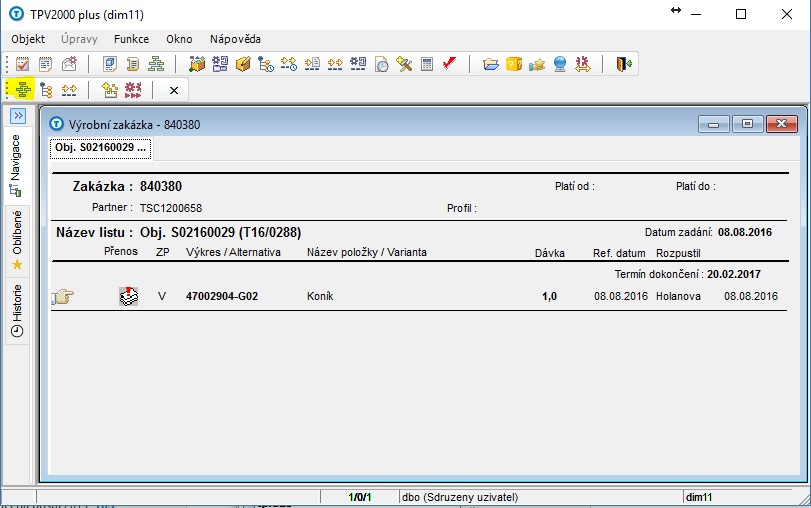Select the Obj. S02160029 tab
The height and width of the screenshot is (508, 811).
101,147
